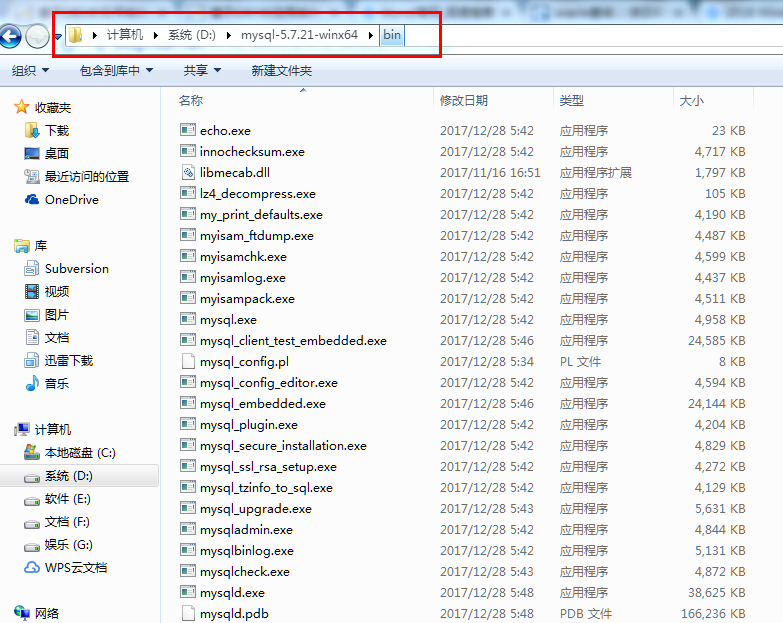Select myisamchk.exe file

pyautogui.click(x=243, y=256)
